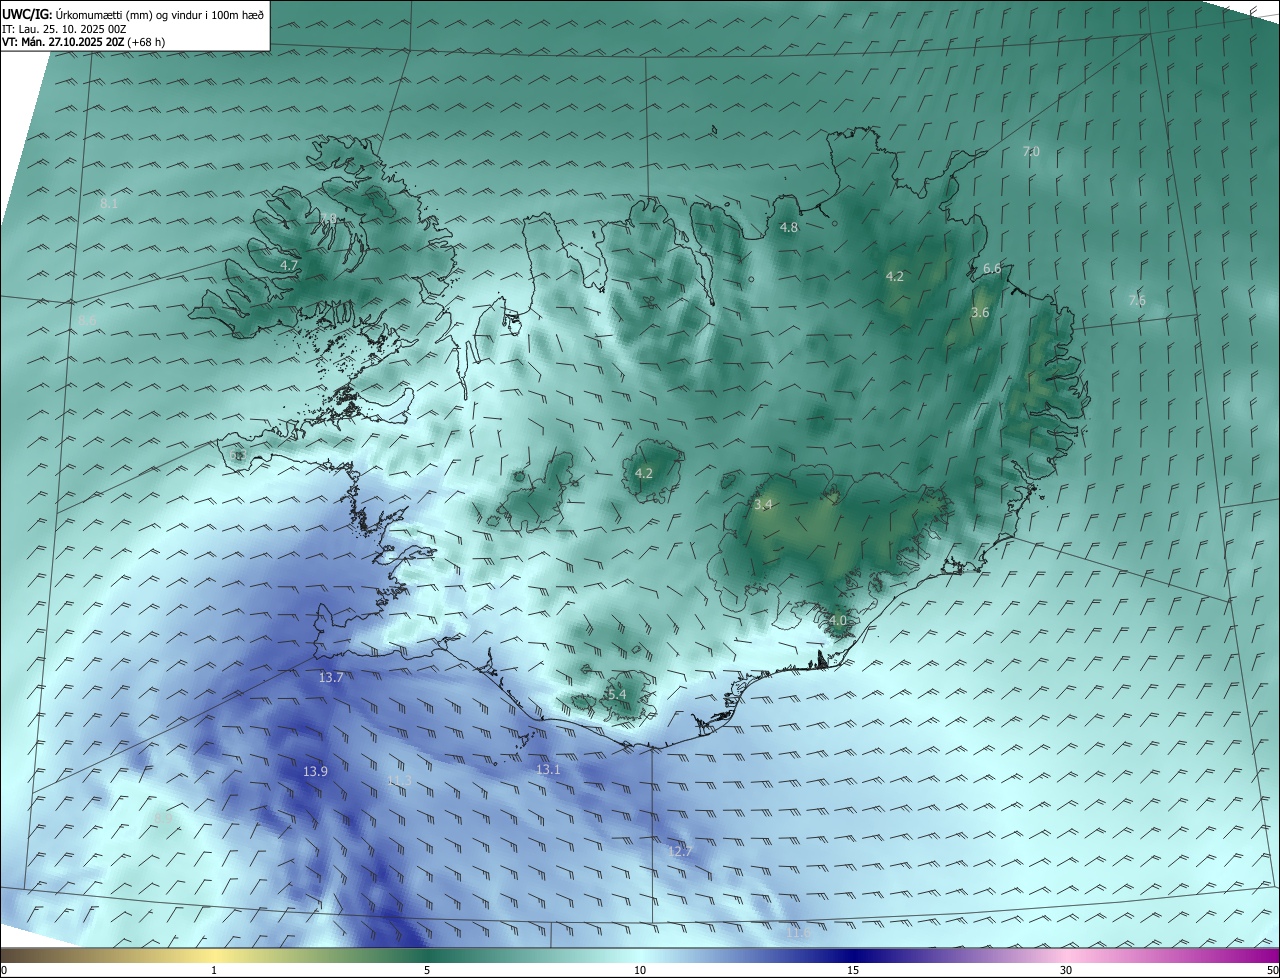Click the 7.0 value on the map
This screenshot has width=1280, height=978.
(1031, 152)
